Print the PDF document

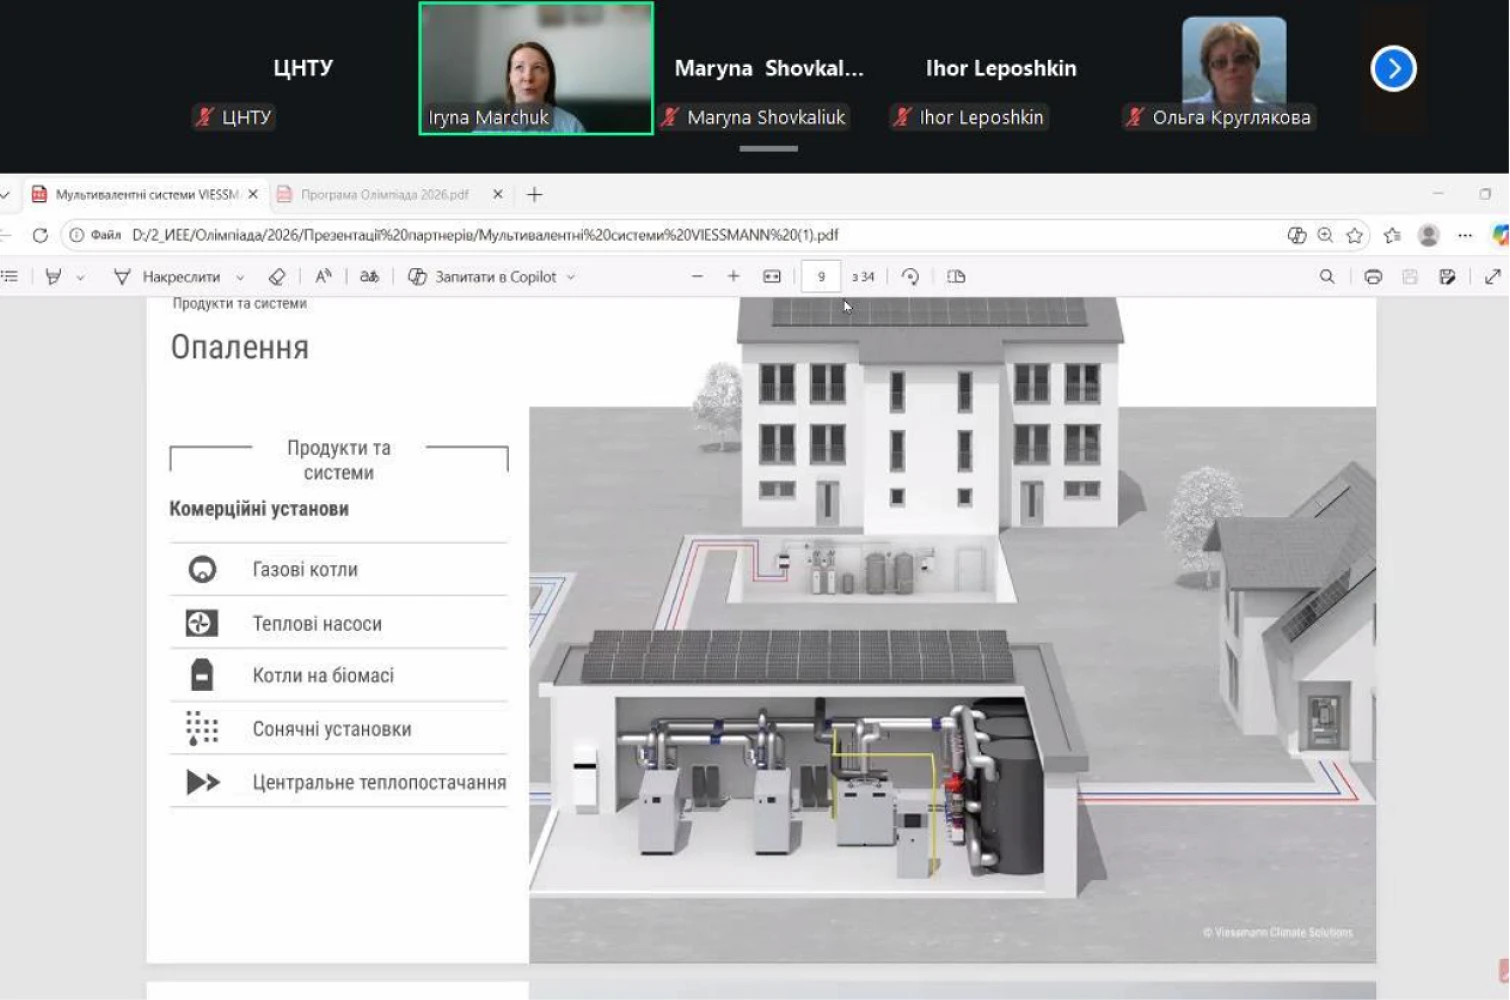pos(1373,277)
